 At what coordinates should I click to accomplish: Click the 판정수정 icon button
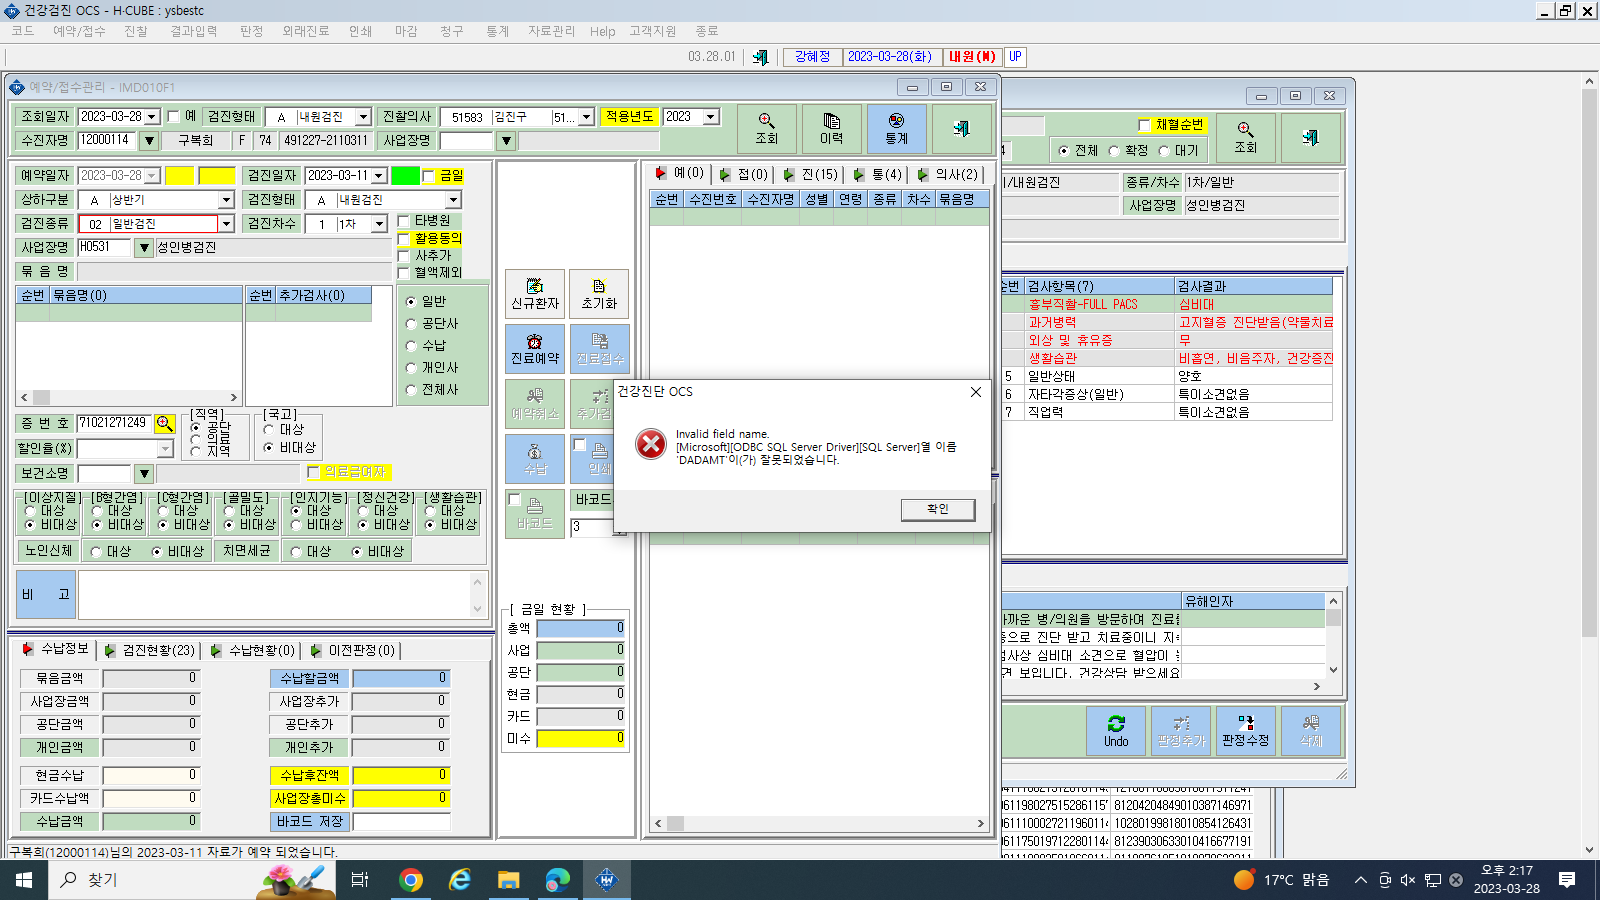(1245, 731)
